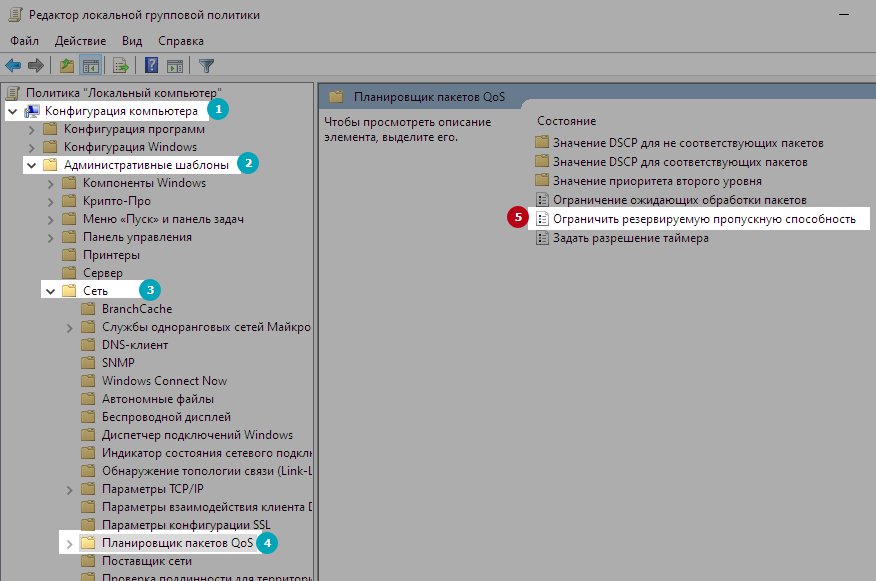Collapse the Сеть tree node
This screenshot has width=876, height=581.
click(50, 291)
